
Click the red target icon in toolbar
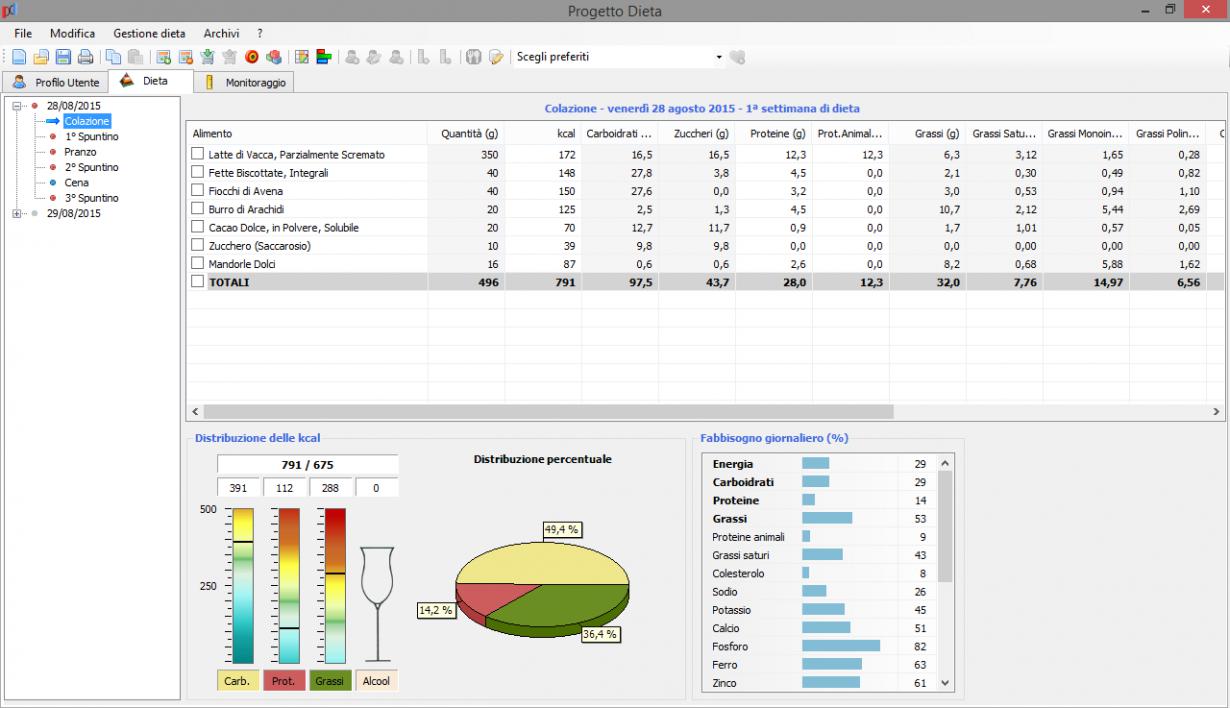(251, 57)
